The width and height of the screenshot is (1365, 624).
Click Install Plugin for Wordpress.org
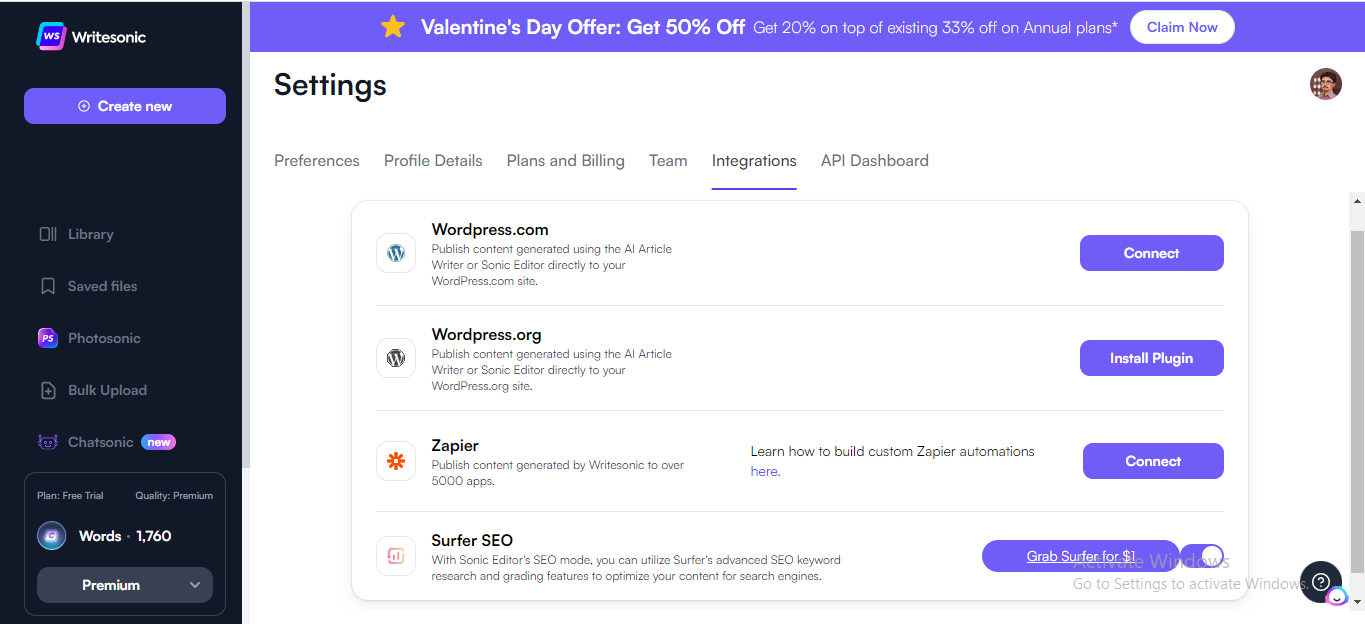point(1152,358)
